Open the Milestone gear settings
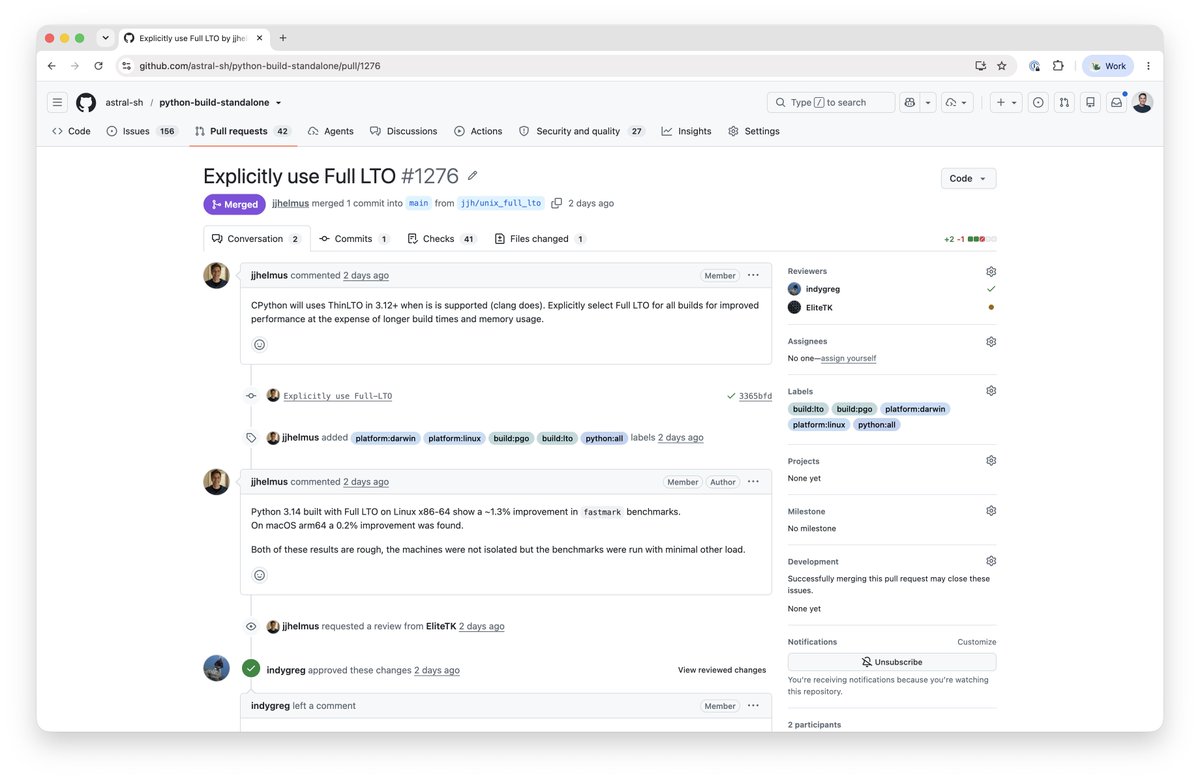The width and height of the screenshot is (1200, 780). 991,511
